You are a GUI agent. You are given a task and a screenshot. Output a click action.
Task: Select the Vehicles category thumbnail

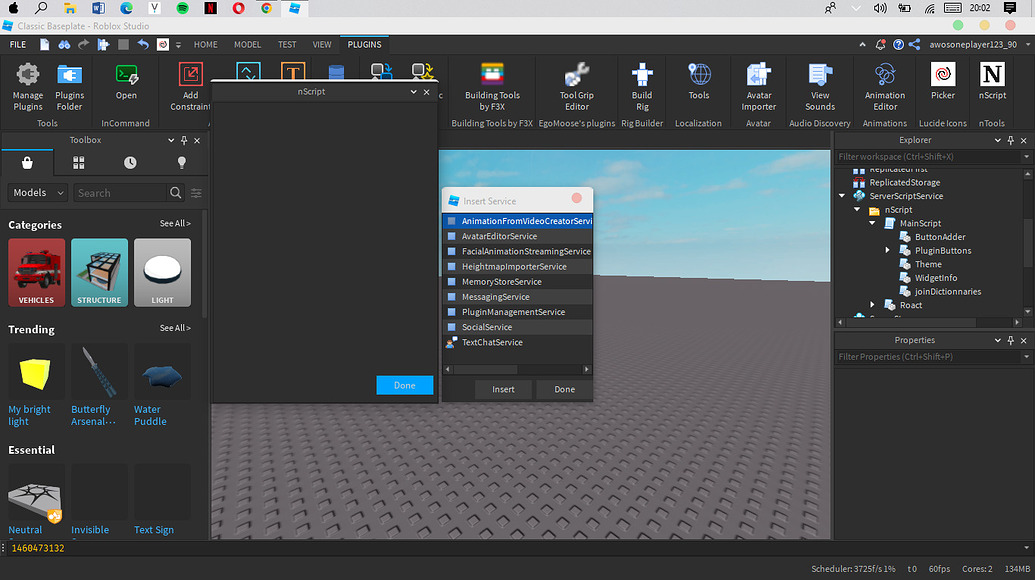pyautogui.click(x=36, y=273)
